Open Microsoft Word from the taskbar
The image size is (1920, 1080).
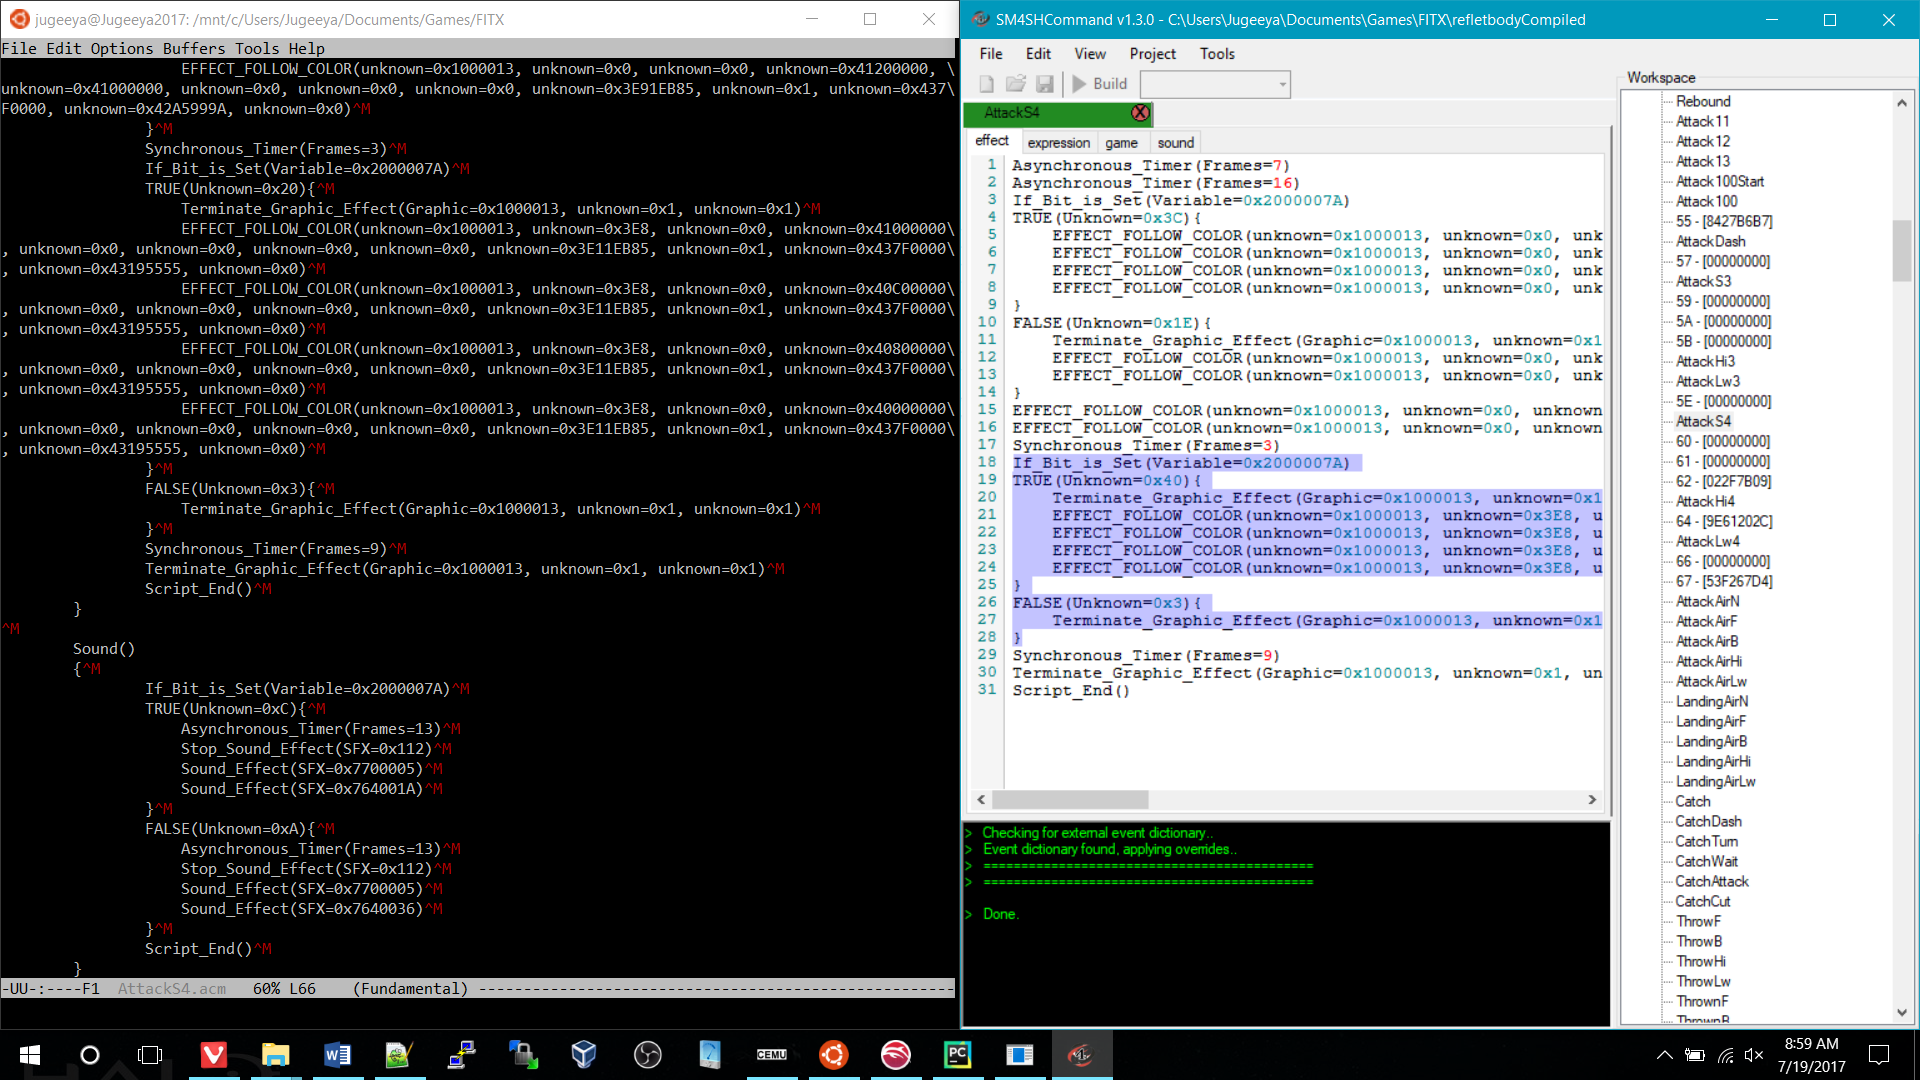pos(337,1055)
